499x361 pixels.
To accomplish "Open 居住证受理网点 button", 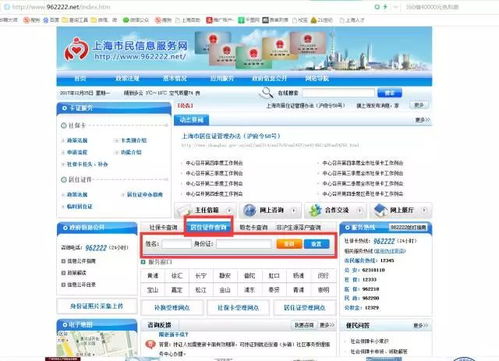I will 304,308.
